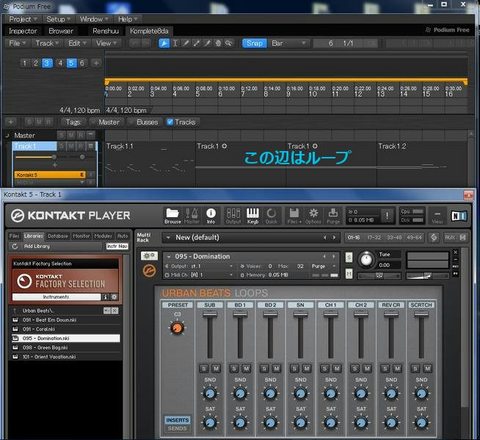This screenshot has width=480, height=440.
Task: Click the Kontakt 5 plugin slot on Track1
Action: tap(49, 175)
